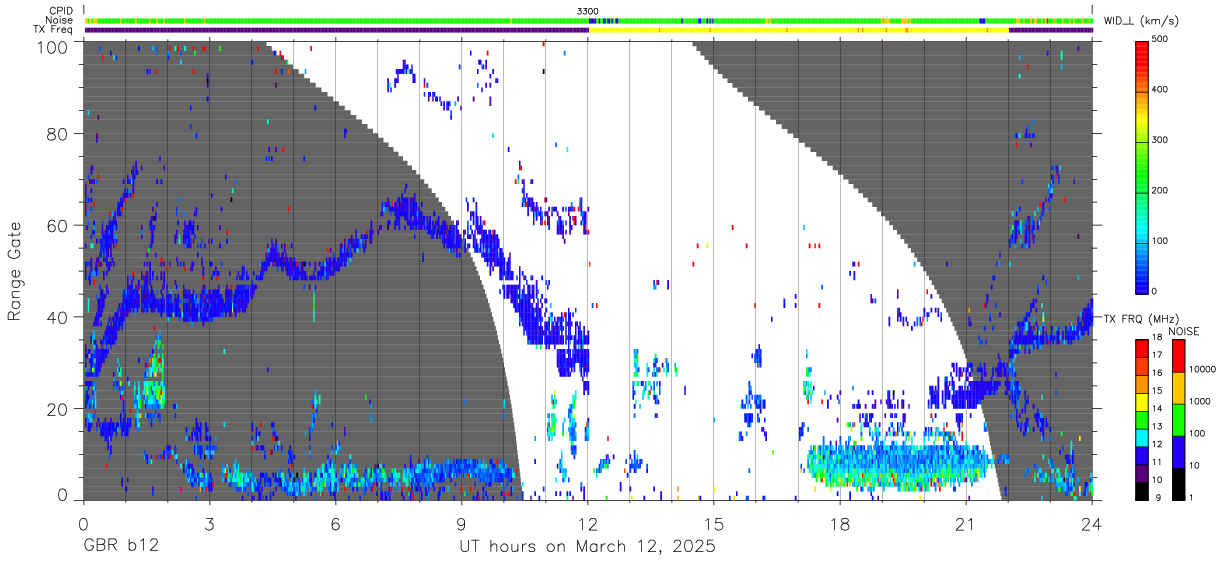Click the '1000' value on noise scale
The width and height of the screenshot is (1228, 567).
coord(1200,402)
